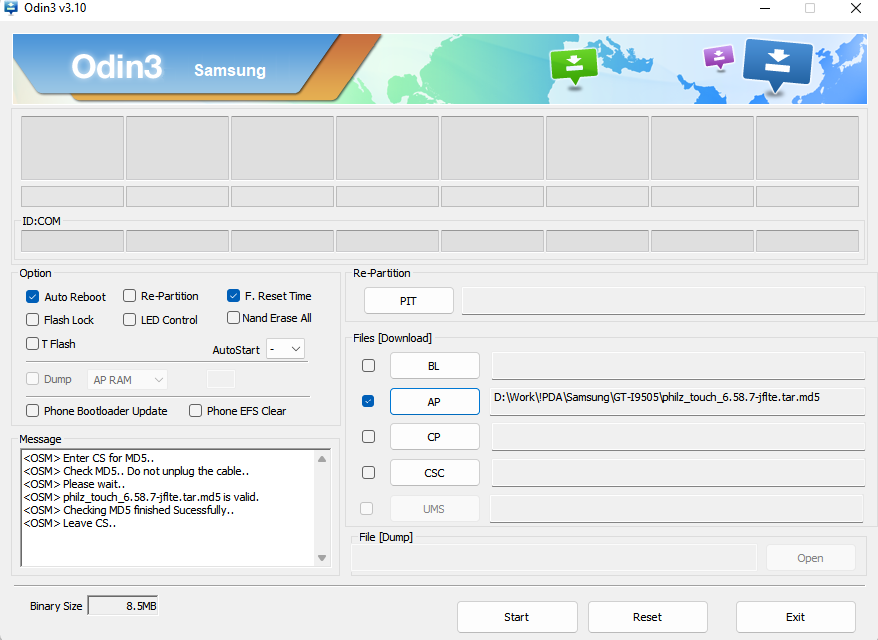Click the 'Enter CS for MD5' log line
Viewport: 878px width, 640px height.
tap(88, 458)
